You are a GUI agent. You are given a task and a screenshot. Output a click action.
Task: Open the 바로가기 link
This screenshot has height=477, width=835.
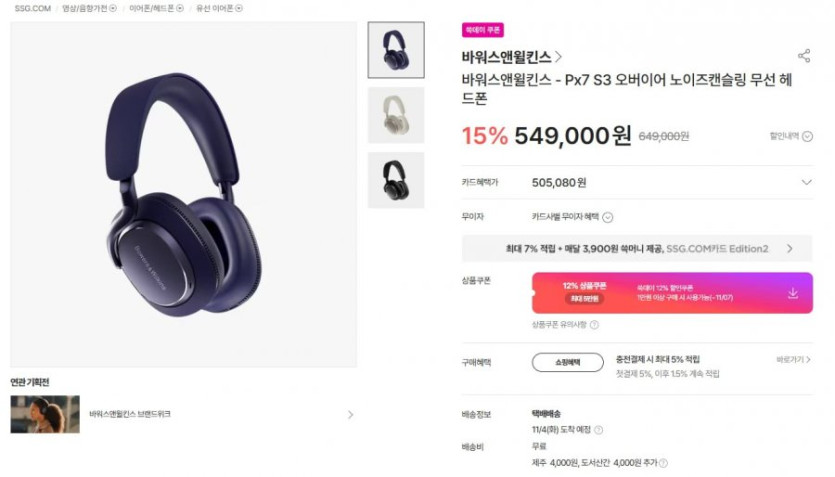point(793,360)
